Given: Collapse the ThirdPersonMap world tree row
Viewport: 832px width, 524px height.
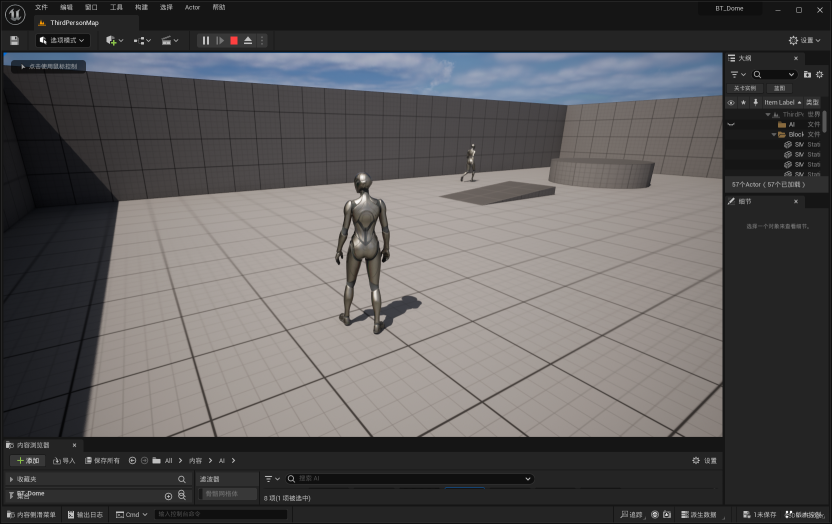Looking at the screenshot, I should click(768, 115).
